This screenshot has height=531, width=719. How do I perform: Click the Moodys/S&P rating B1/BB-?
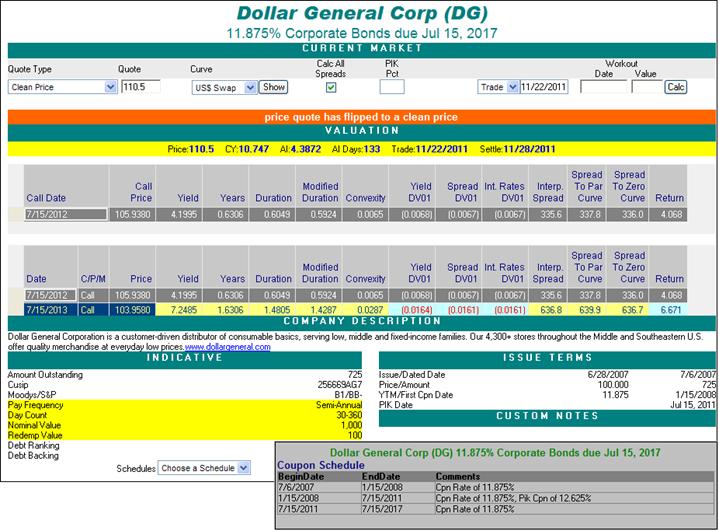(x=348, y=395)
